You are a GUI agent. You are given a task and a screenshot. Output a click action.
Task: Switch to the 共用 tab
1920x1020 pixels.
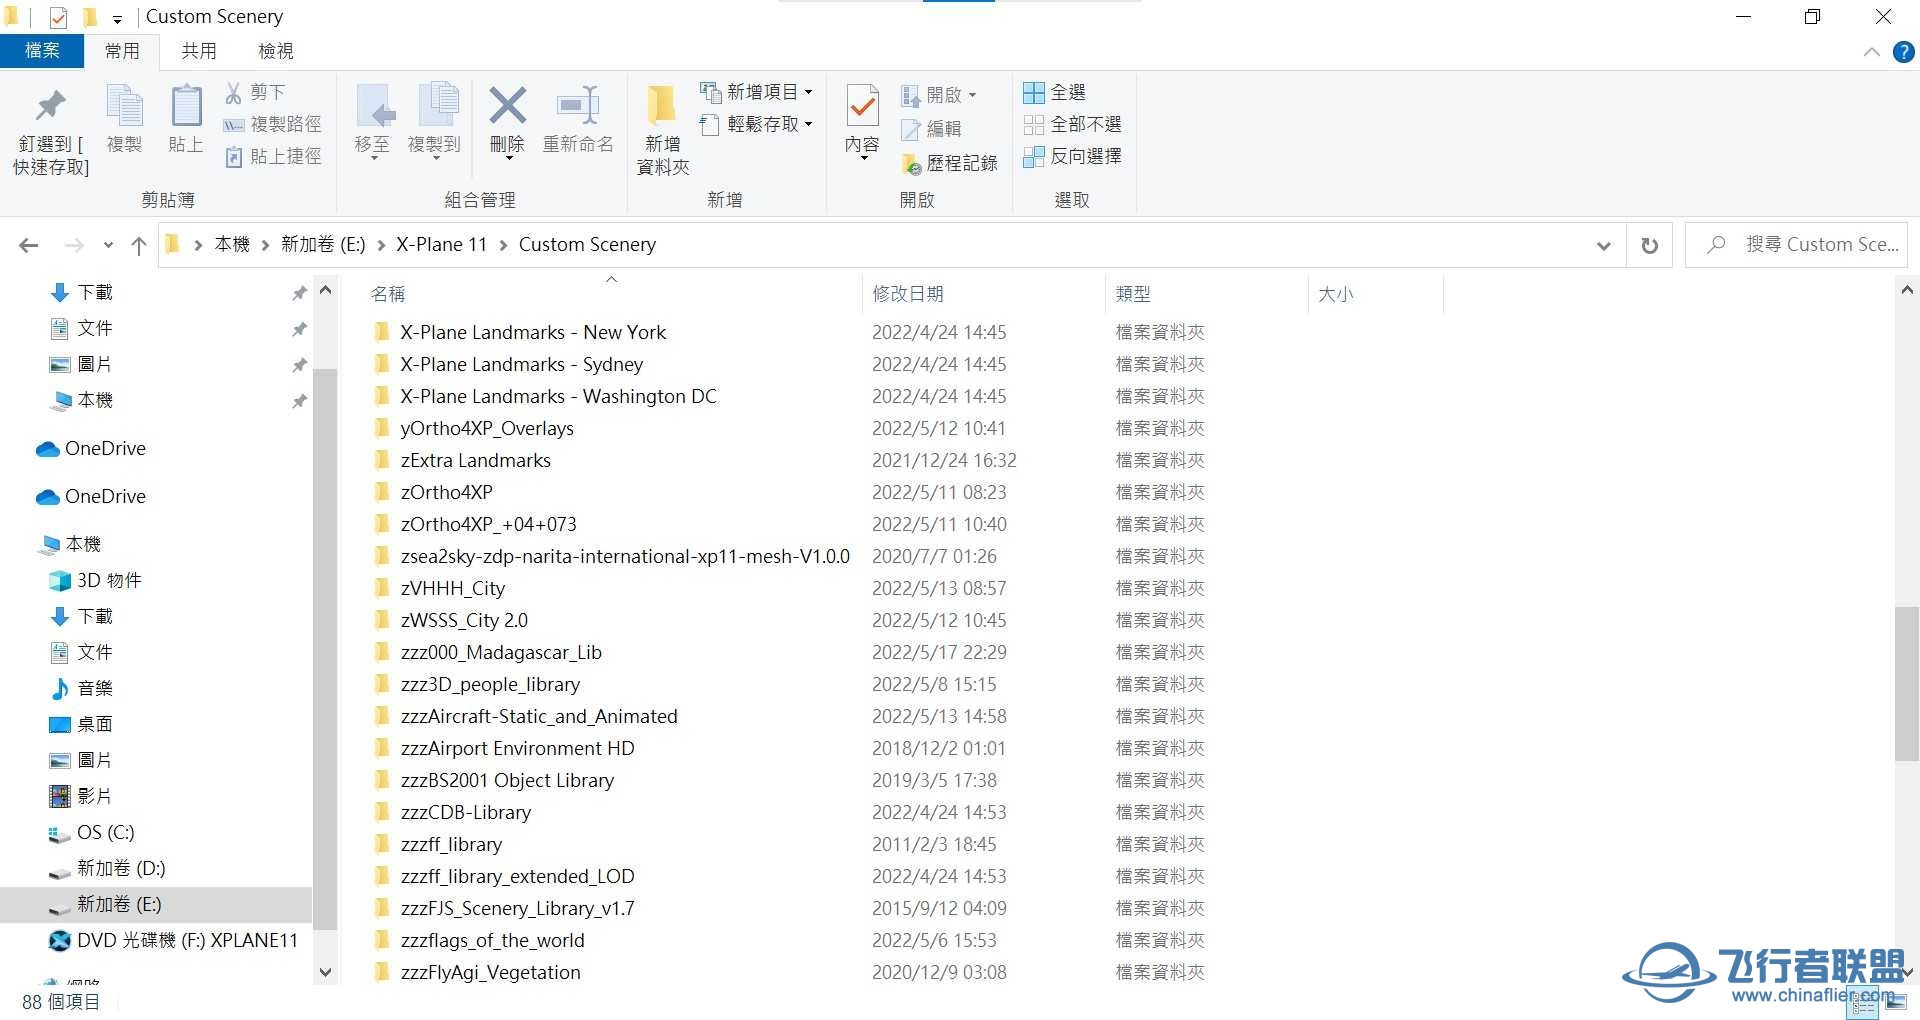(199, 50)
